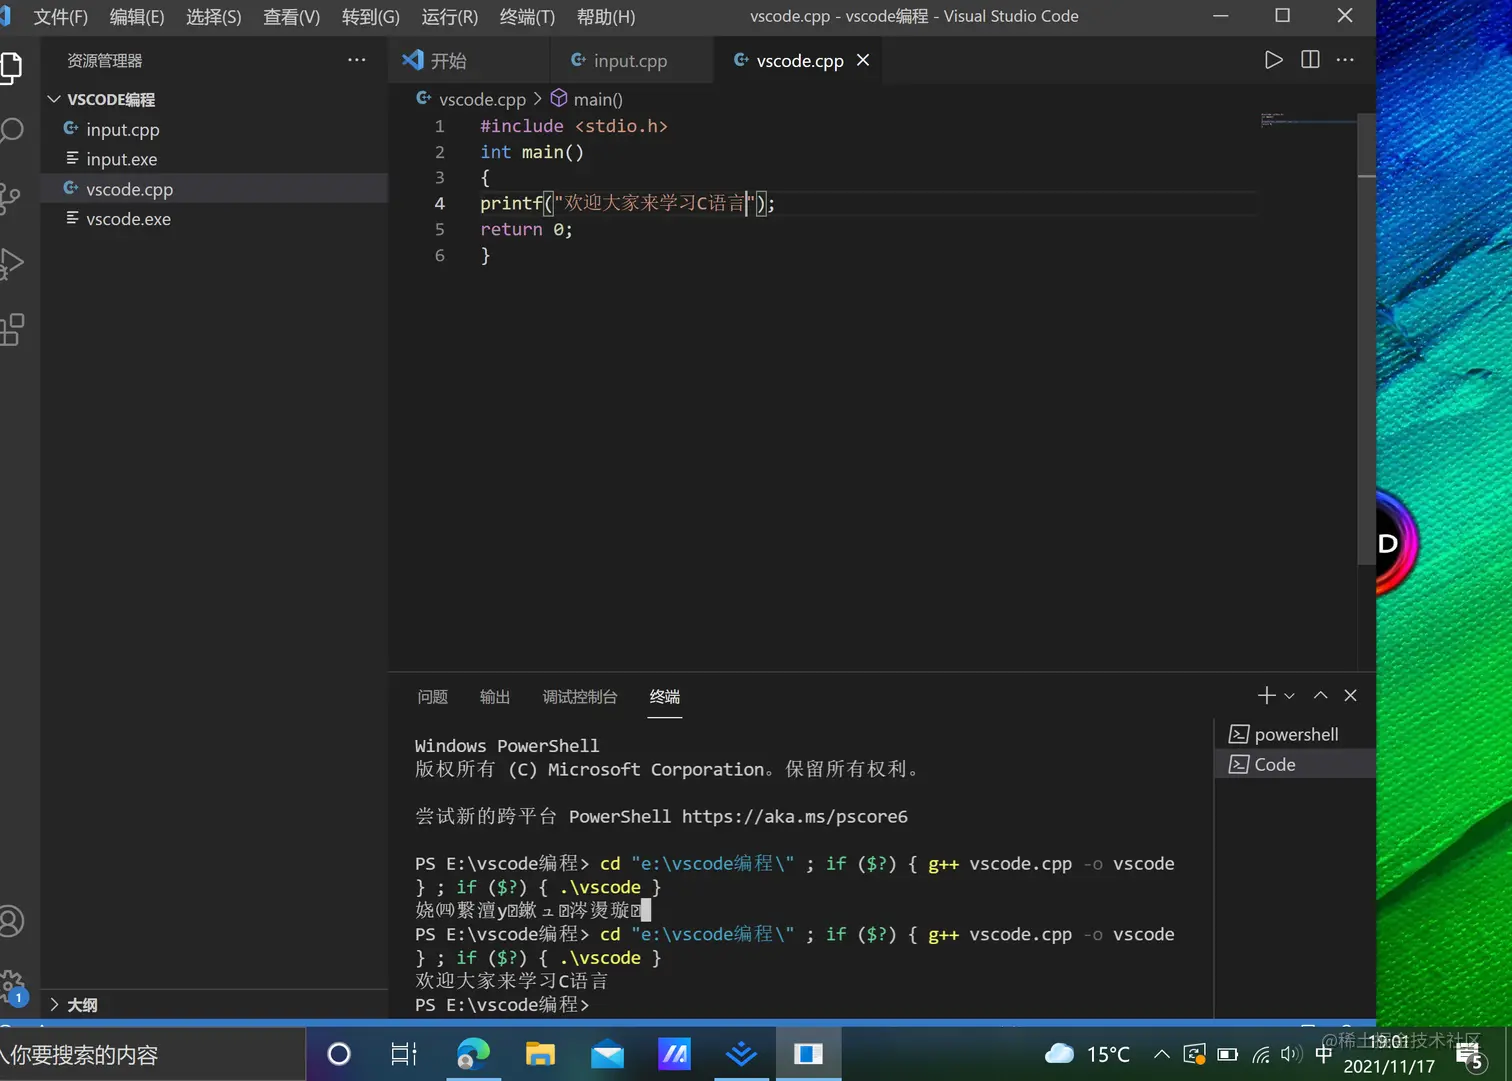
Task: Select vscode.exe in the explorer
Action: tap(214, 219)
